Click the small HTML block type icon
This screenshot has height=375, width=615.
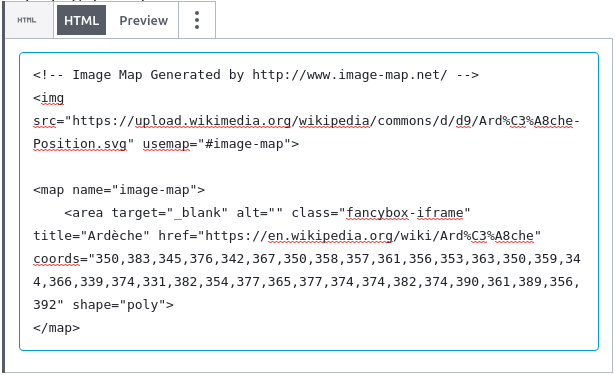(x=27, y=20)
